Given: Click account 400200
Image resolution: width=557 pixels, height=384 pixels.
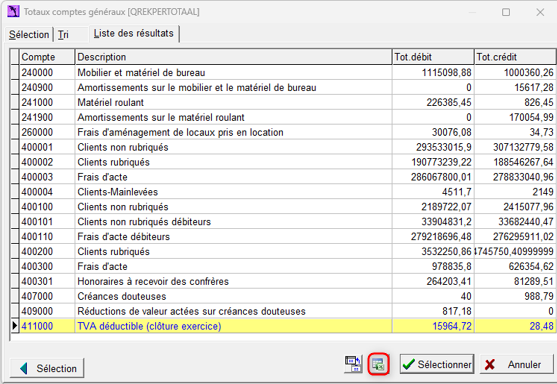Looking at the screenshot, I should click(x=47, y=252).
